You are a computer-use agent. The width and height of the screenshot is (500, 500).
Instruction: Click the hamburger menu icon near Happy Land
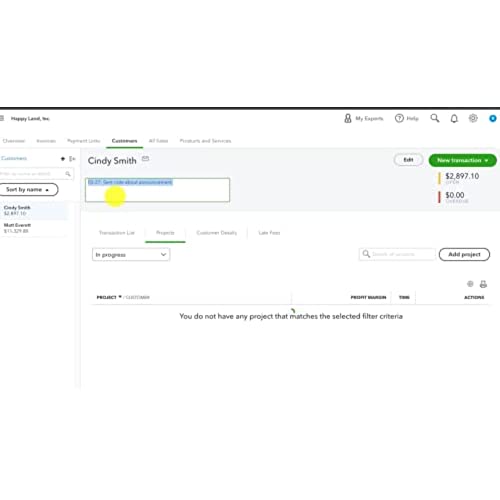[x=2, y=118]
